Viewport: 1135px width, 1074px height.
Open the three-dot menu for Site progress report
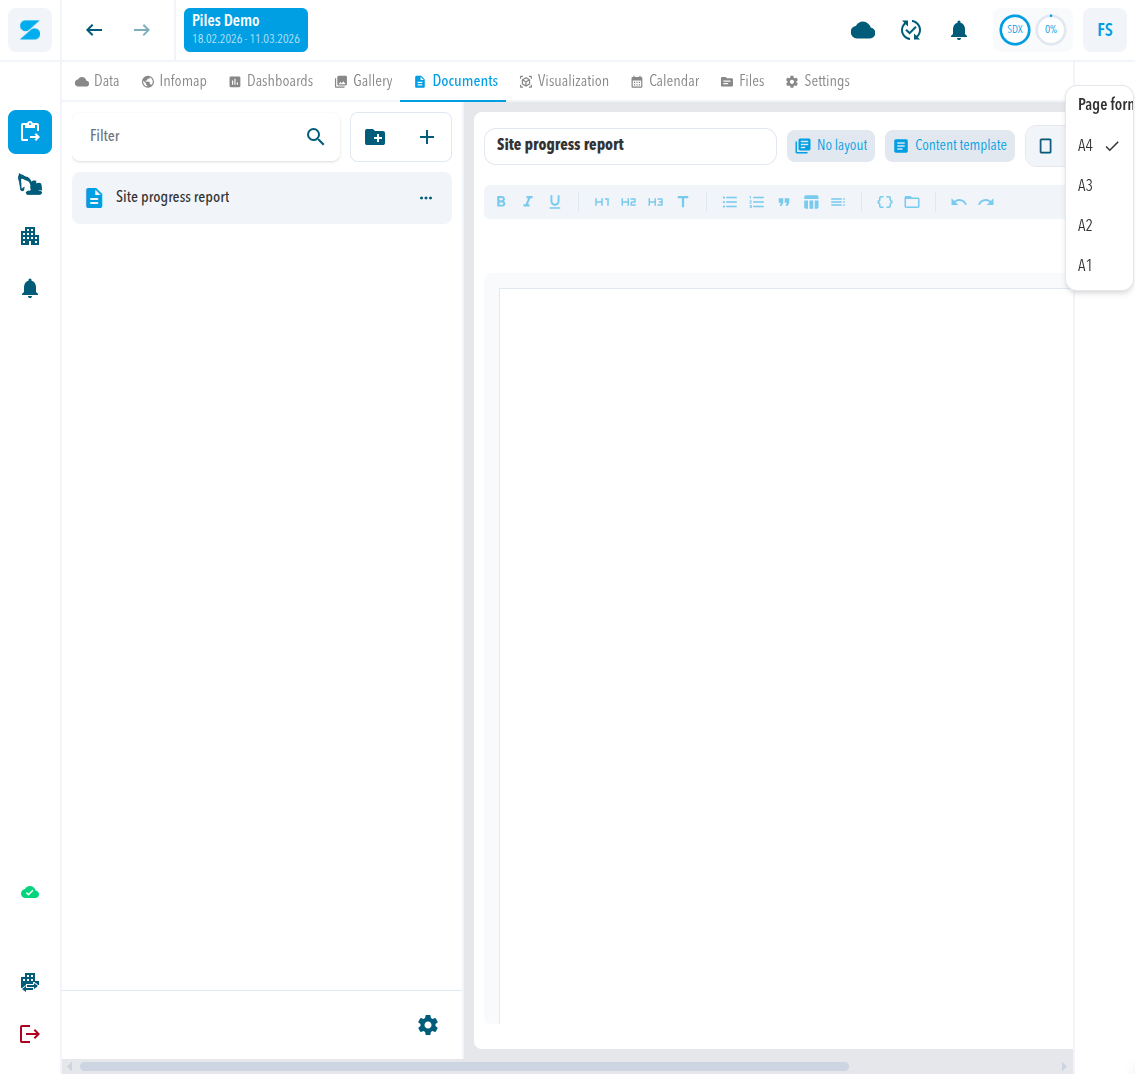click(426, 198)
